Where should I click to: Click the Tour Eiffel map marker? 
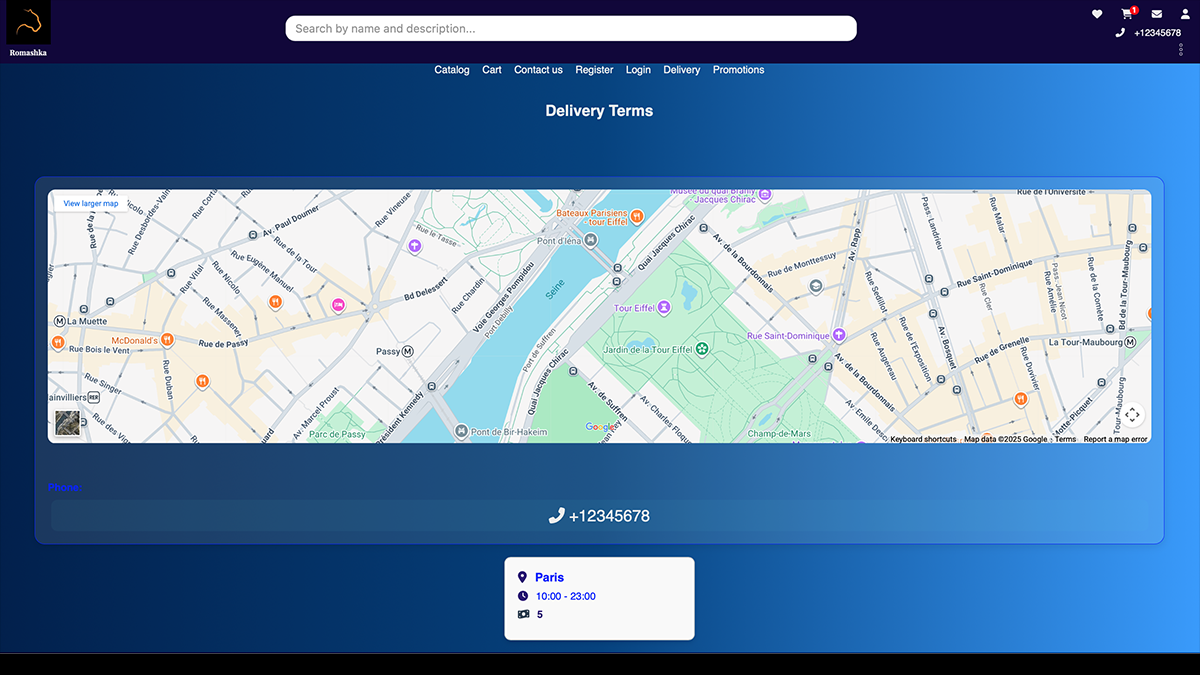663,308
